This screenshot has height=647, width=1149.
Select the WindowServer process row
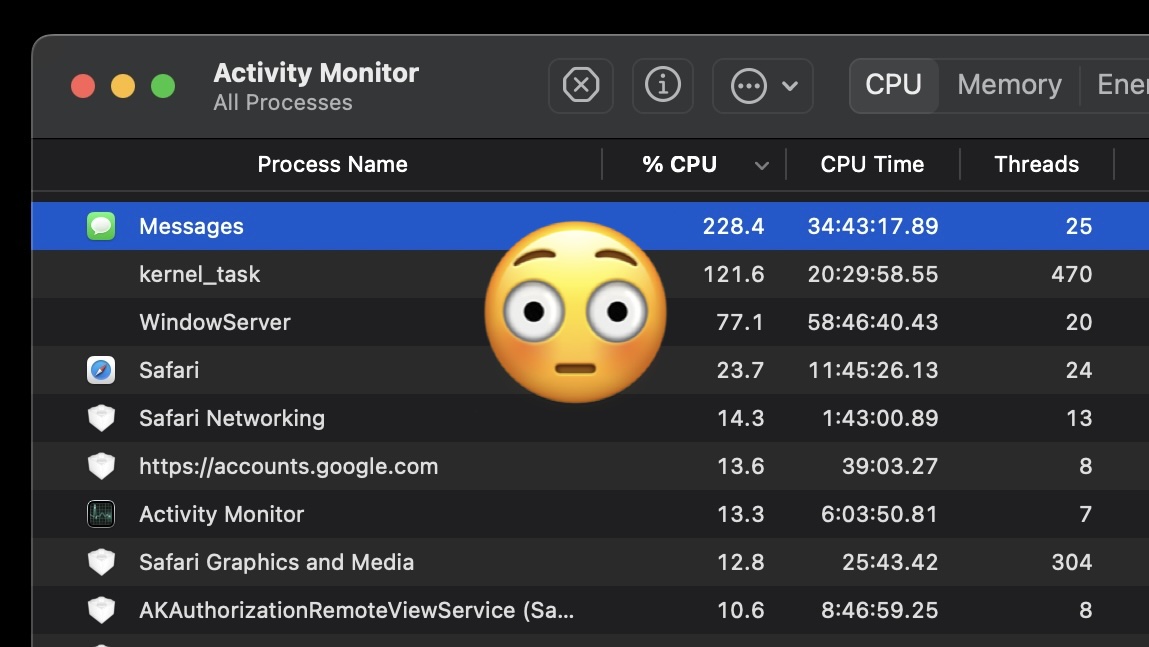591,322
